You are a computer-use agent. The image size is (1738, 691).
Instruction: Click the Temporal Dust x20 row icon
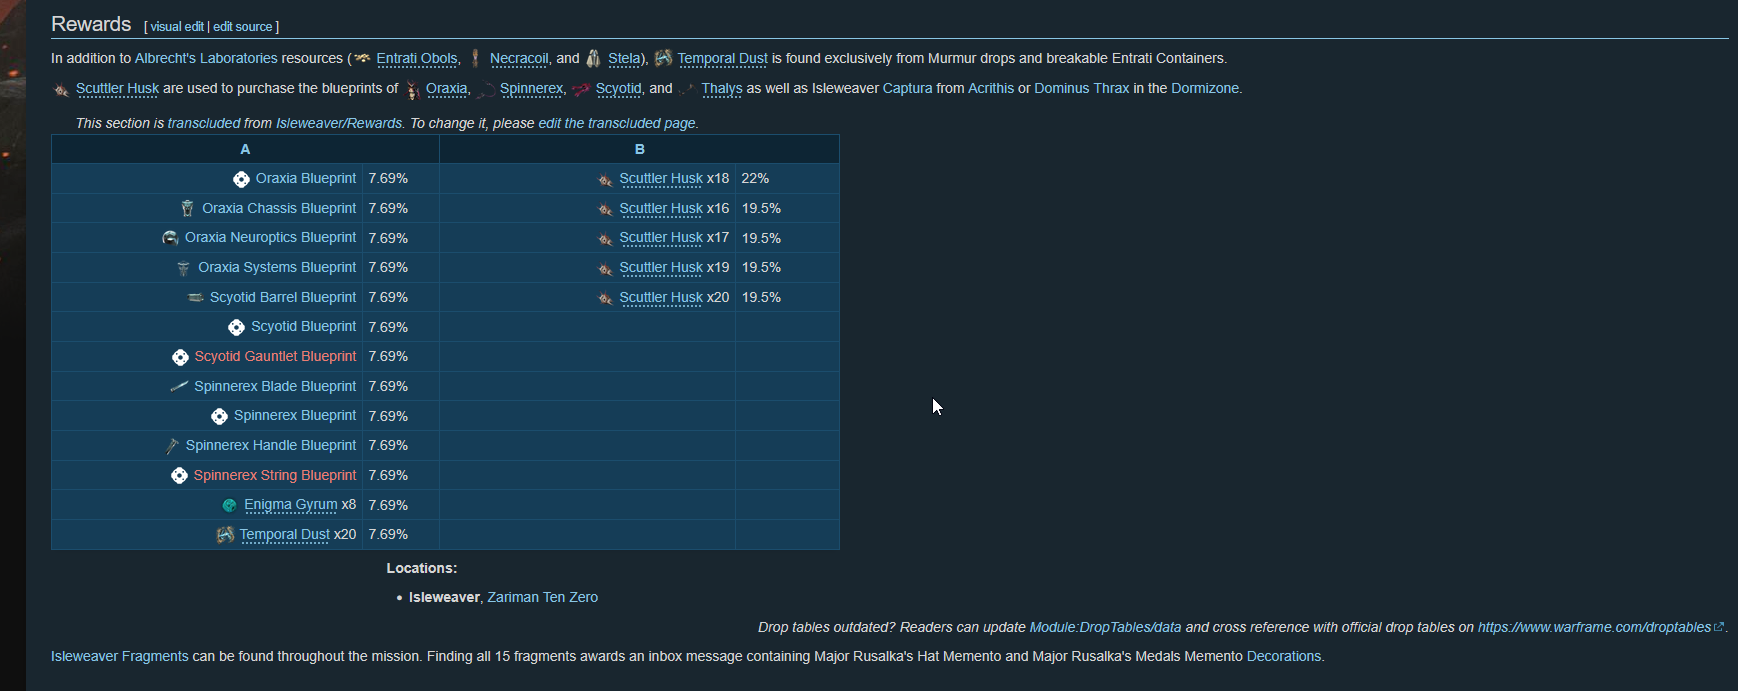pyautogui.click(x=225, y=535)
